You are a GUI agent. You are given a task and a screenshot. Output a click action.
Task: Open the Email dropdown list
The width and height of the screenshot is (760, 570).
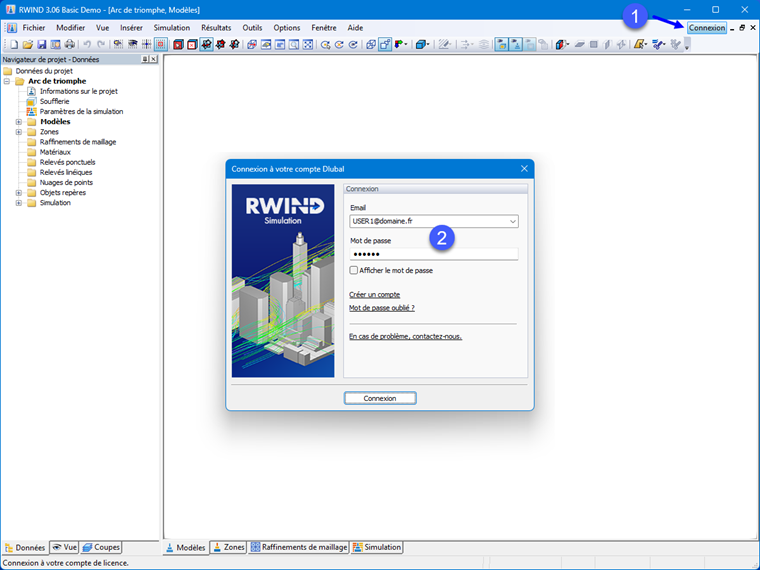[512, 222]
